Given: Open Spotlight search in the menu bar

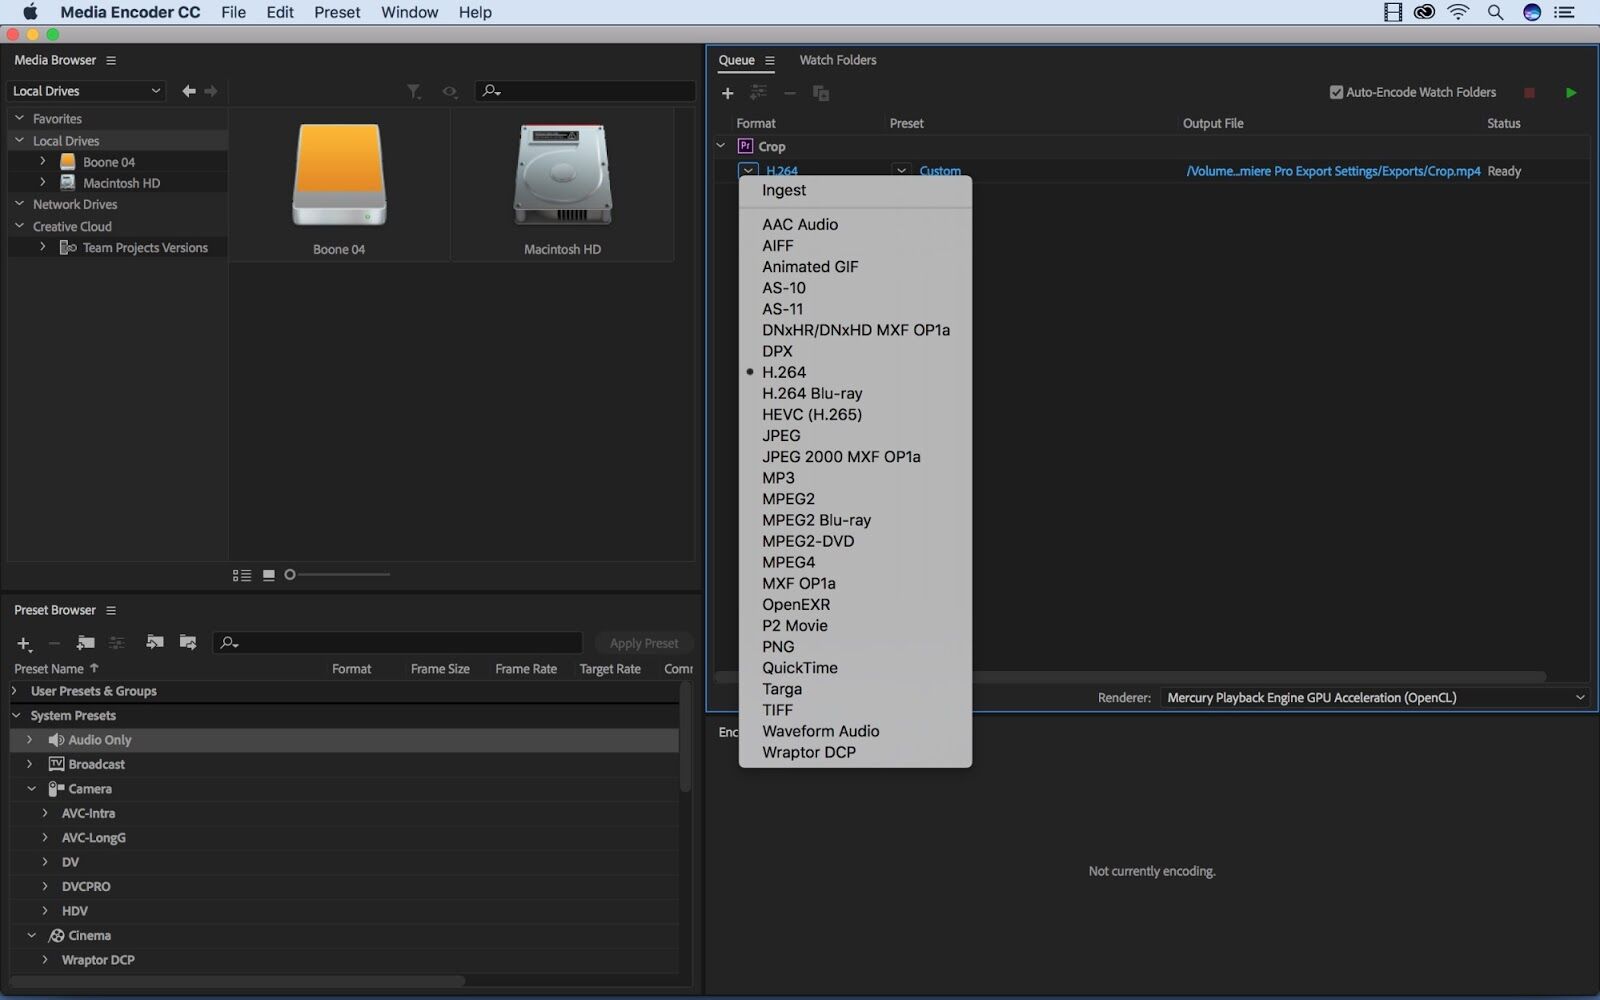Looking at the screenshot, I should click(x=1495, y=12).
